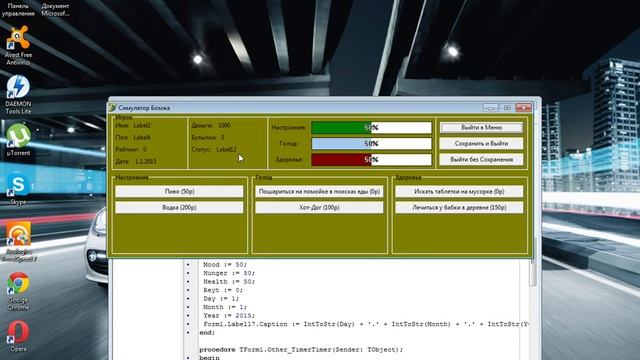640x360 pixels.
Task: Click code line 'Hunger := 50;'
Action: (x=229, y=273)
